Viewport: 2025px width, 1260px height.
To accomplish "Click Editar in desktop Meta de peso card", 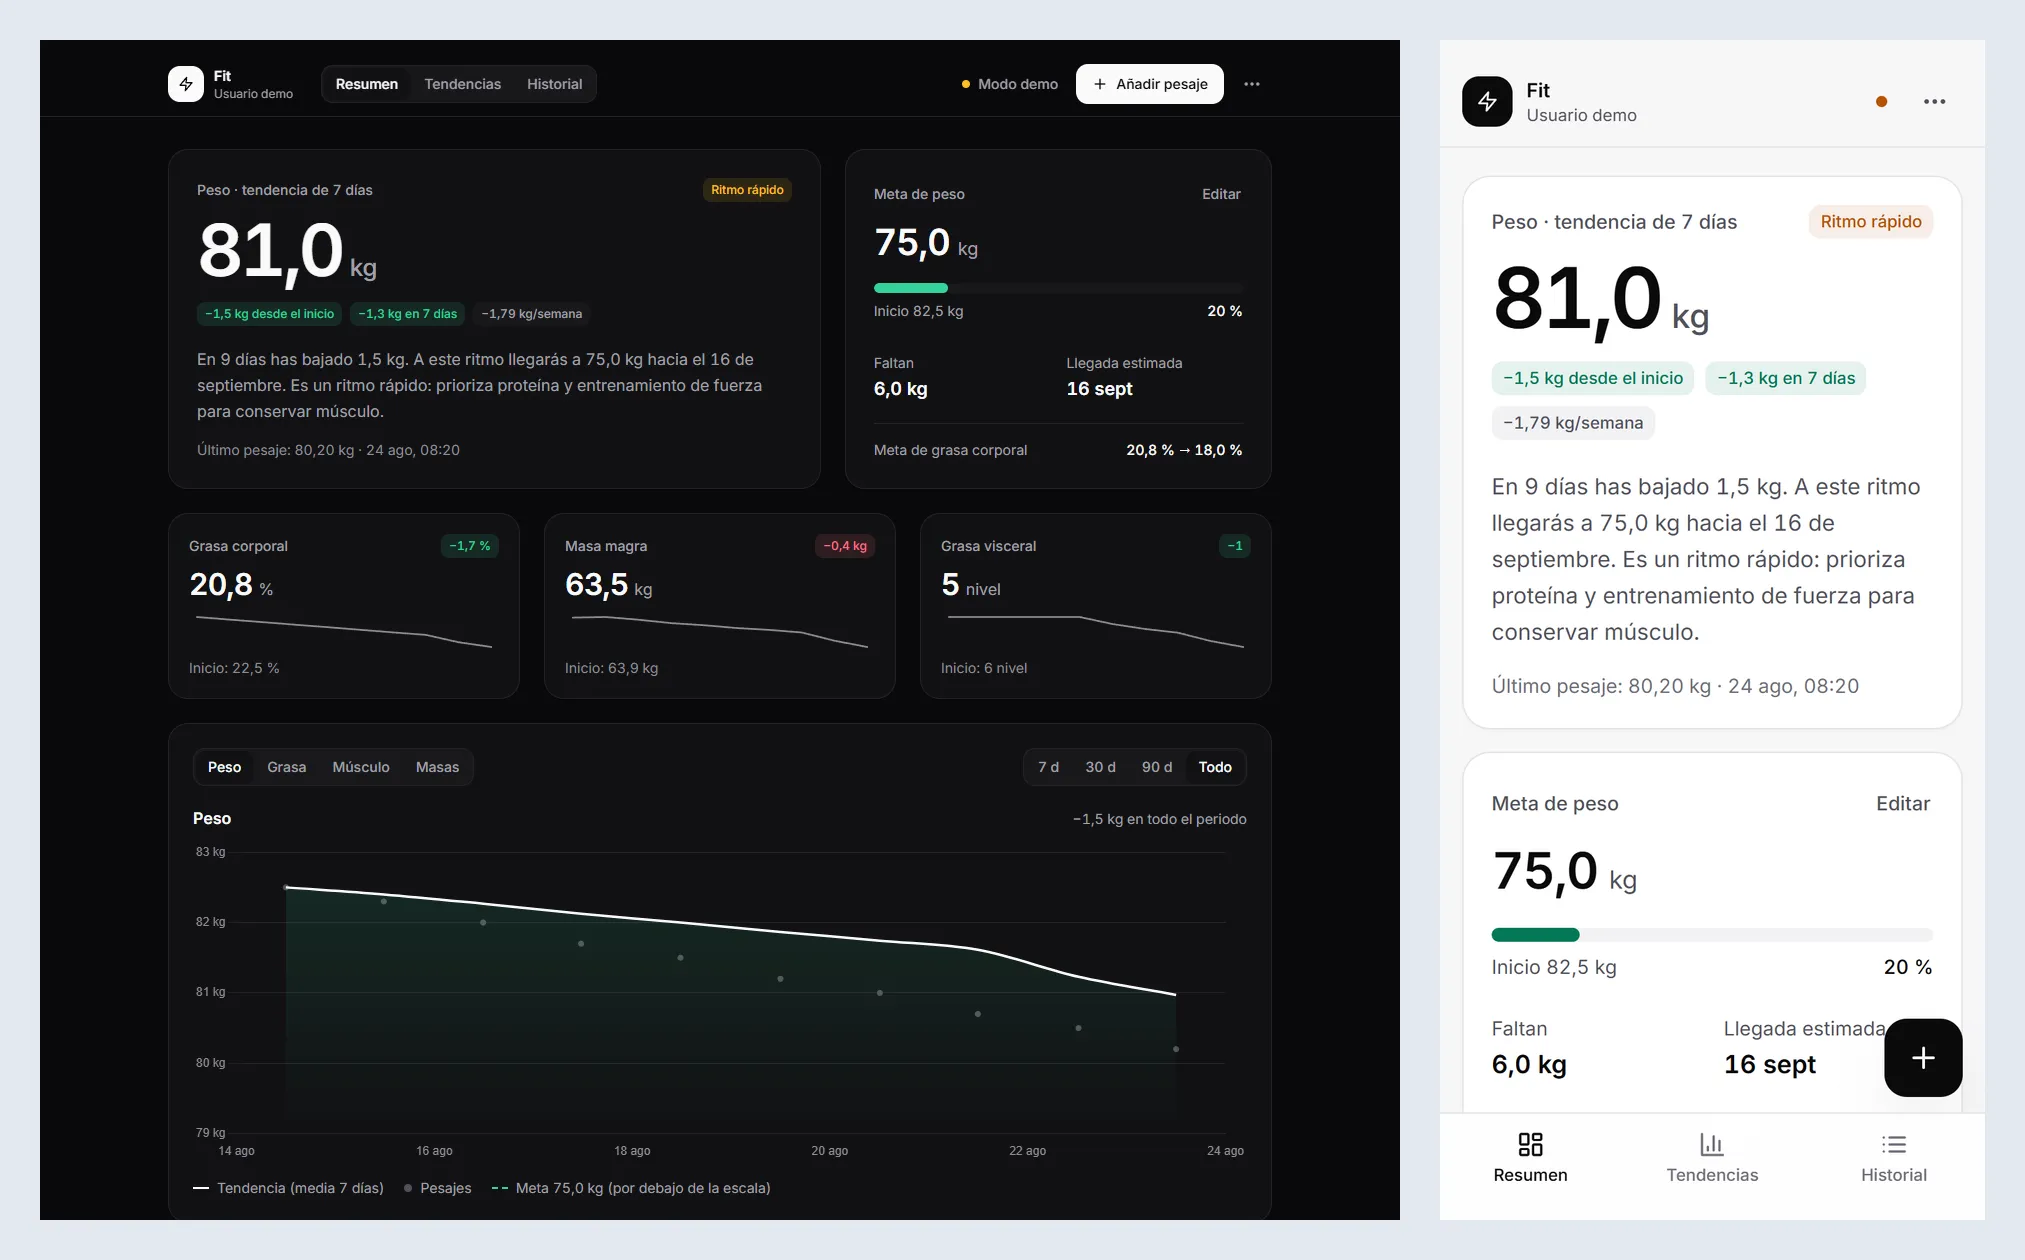I will [1221, 194].
